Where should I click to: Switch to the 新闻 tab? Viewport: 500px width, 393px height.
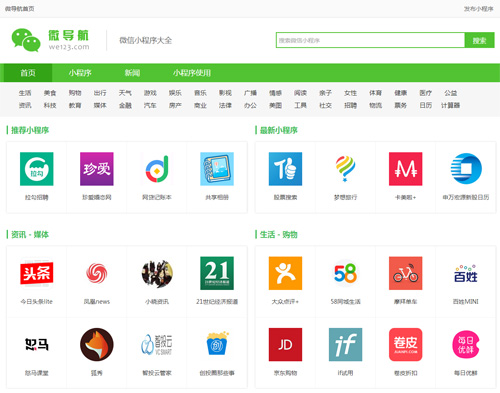132,73
